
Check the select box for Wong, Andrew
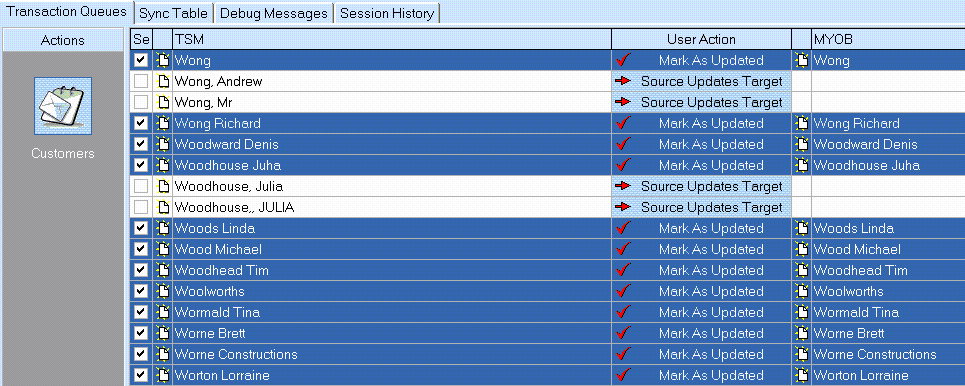[x=142, y=81]
